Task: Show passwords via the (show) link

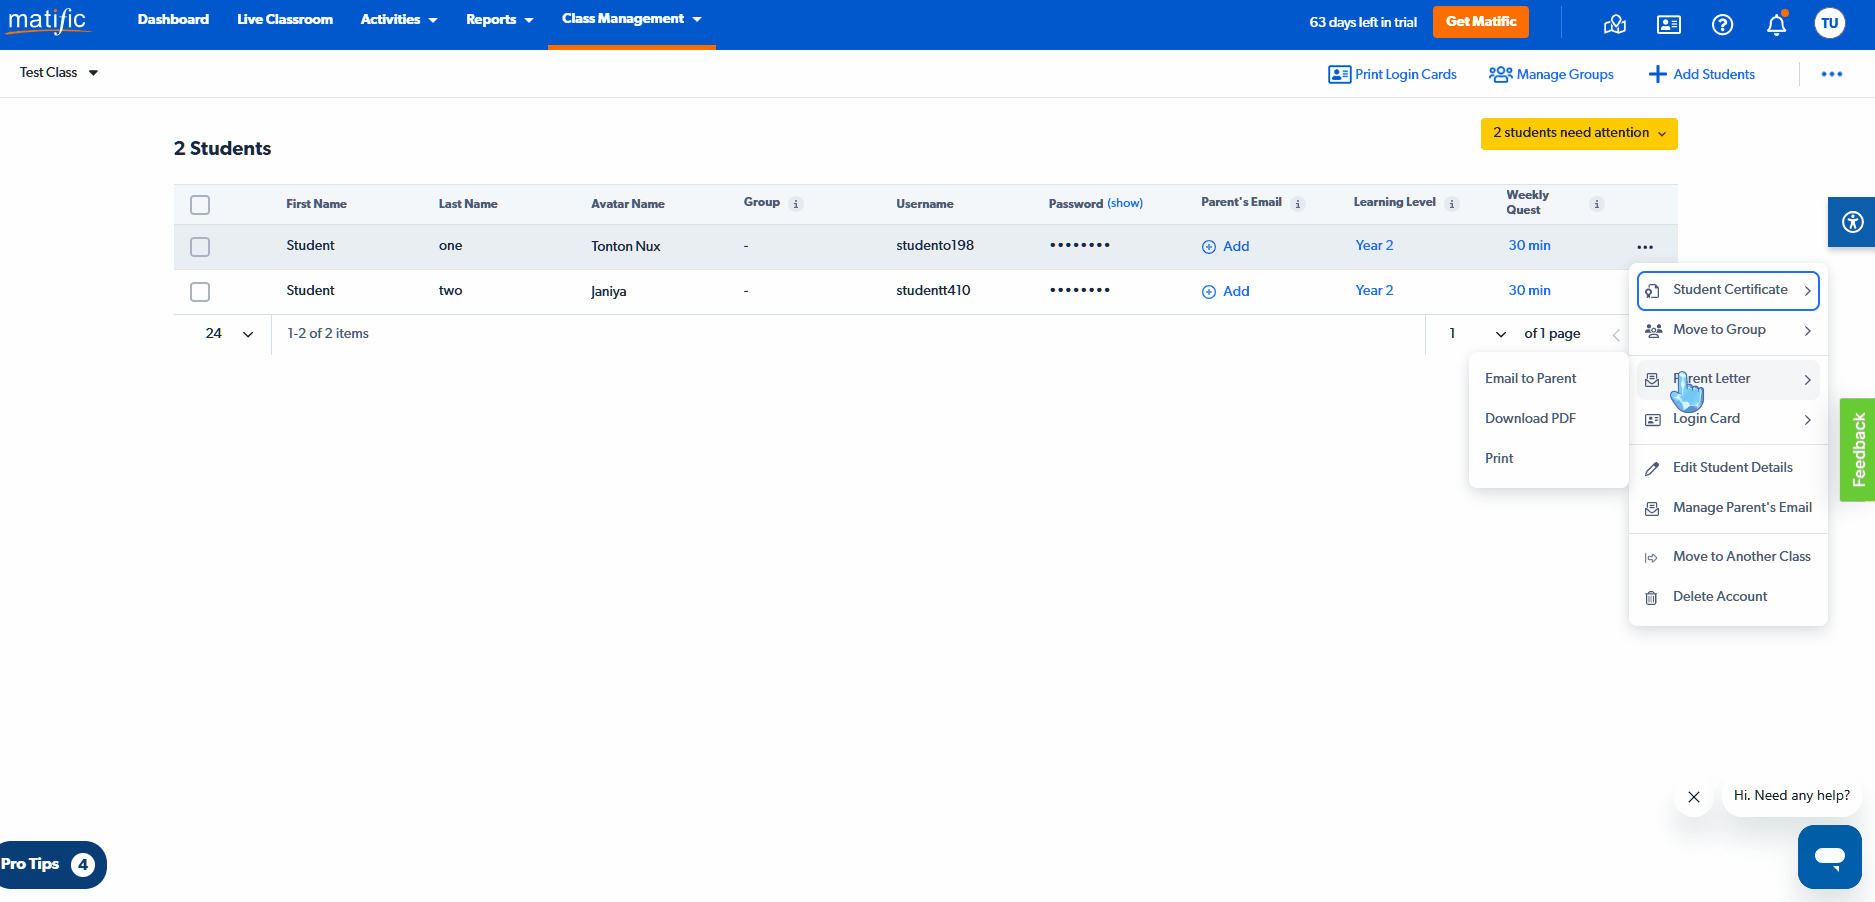Action: (1125, 203)
